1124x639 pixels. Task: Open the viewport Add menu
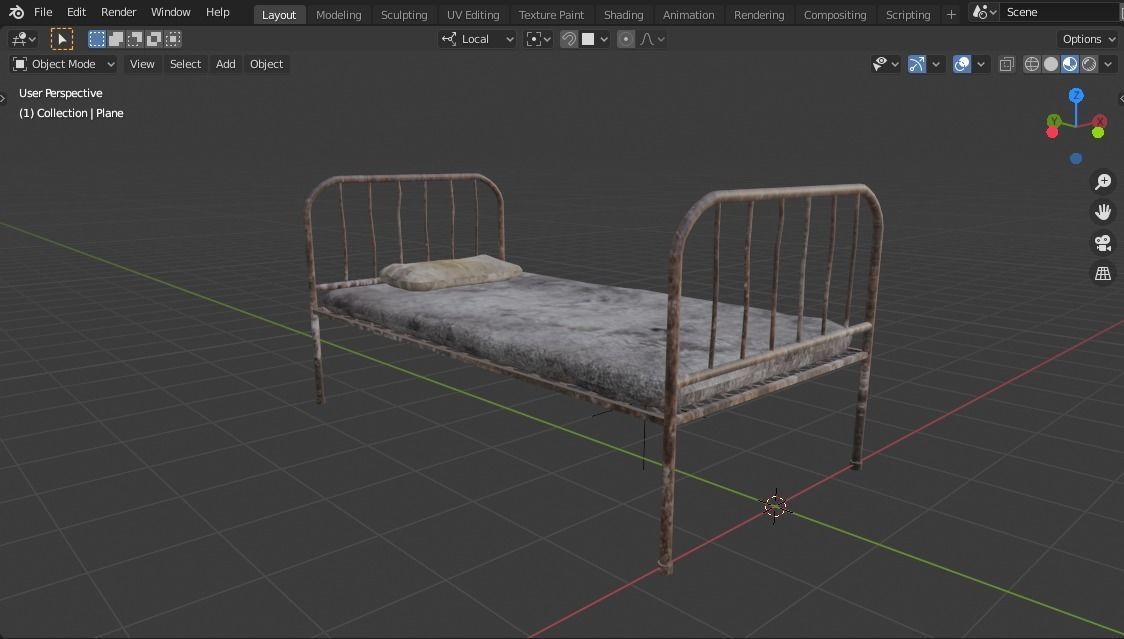click(225, 64)
